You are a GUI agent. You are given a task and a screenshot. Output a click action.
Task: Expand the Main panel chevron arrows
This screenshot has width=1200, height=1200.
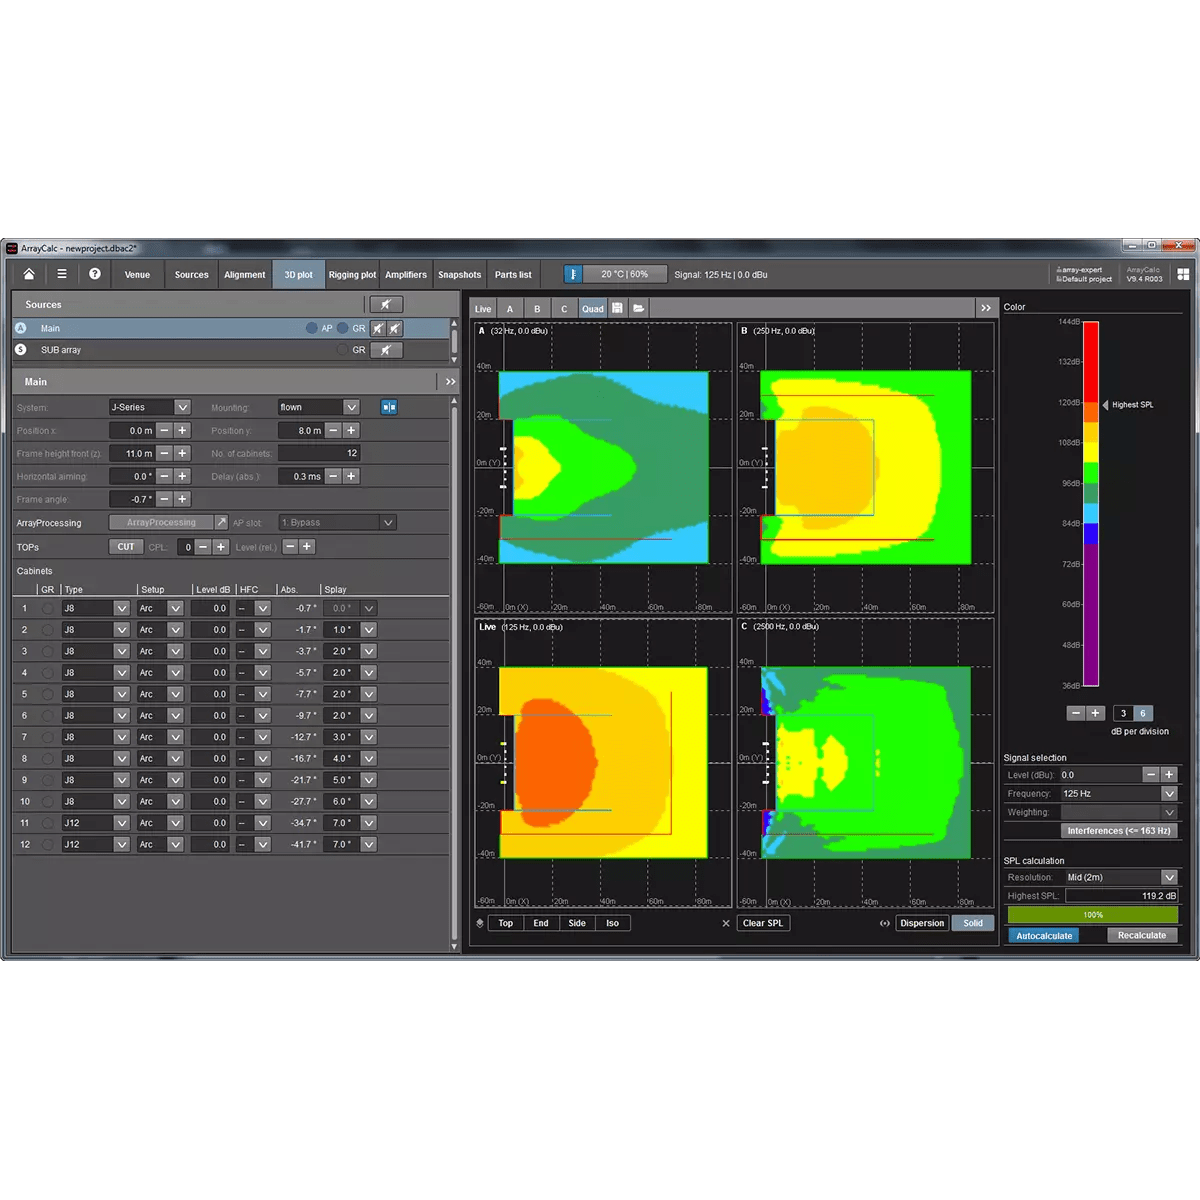pyautogui.click(x=450, y=381)
